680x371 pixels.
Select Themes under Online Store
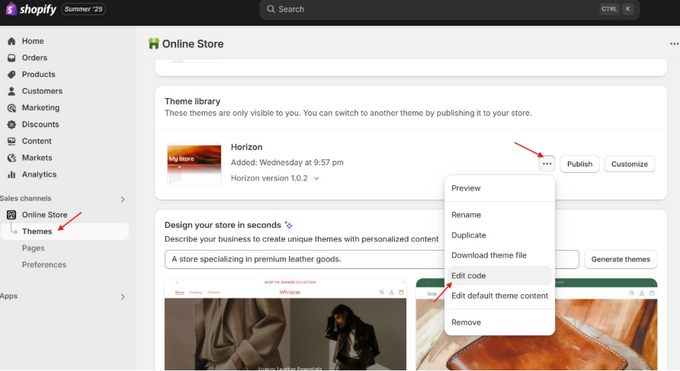[x=65, y=231]
